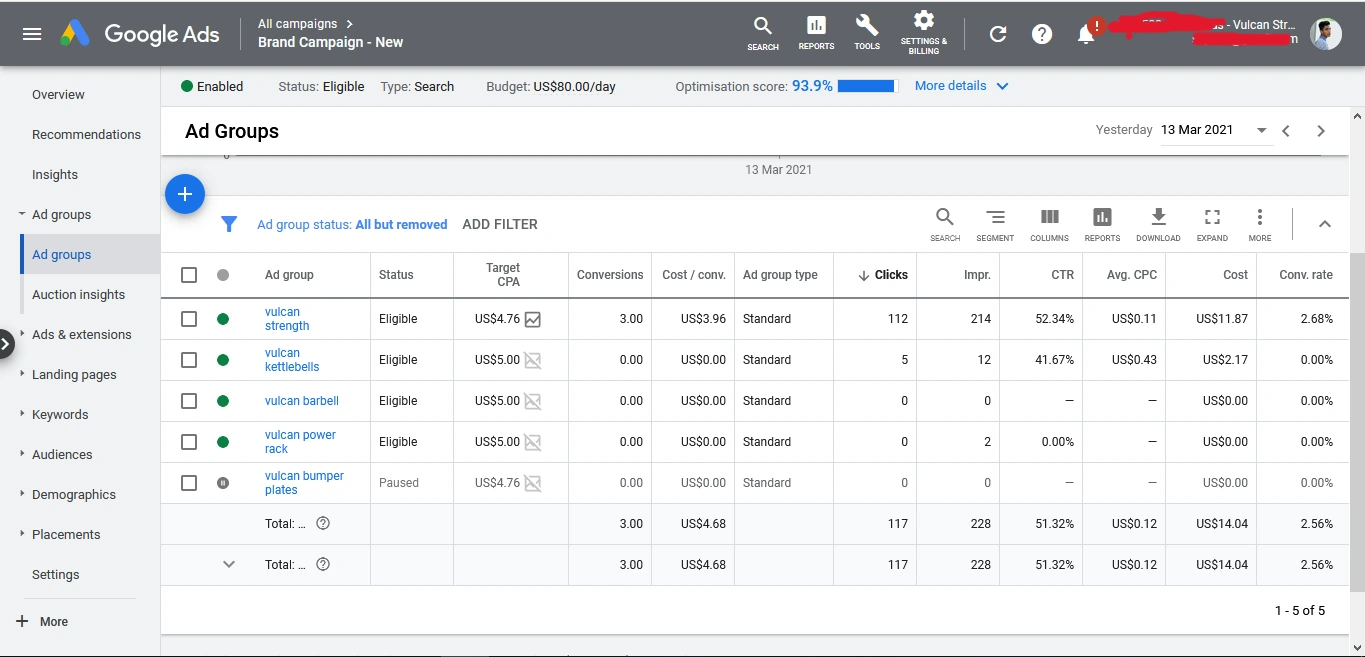Tick the vulcan power rack row checkbox
This screenshot has height=657, width=1365.
point(189,442)
